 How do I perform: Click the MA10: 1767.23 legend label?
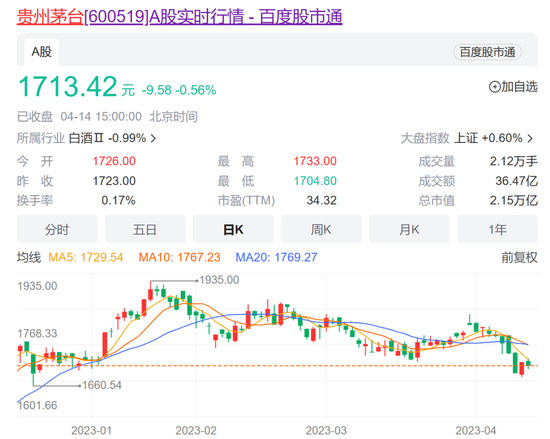179,257
